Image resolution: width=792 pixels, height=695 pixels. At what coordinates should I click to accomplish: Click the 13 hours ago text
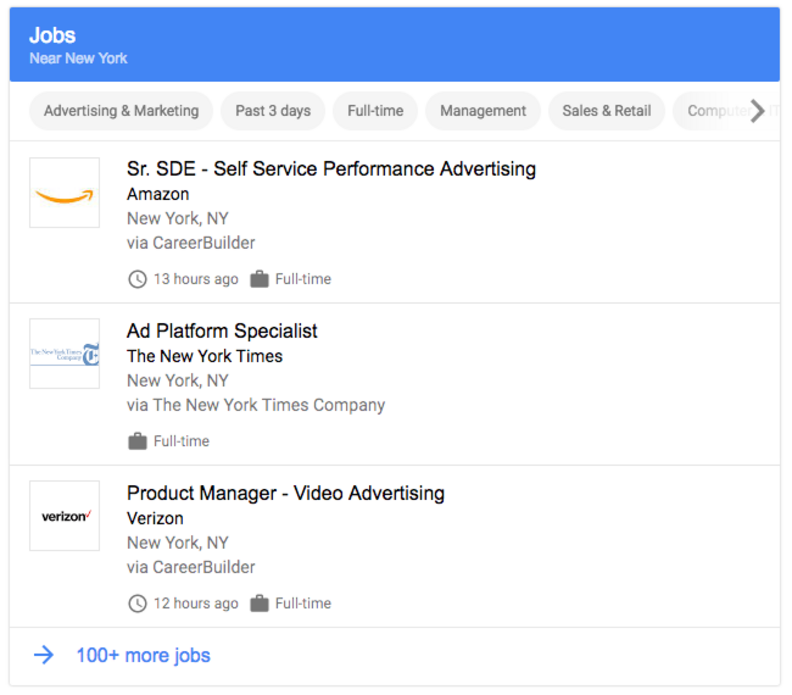(x=195, y=279)
